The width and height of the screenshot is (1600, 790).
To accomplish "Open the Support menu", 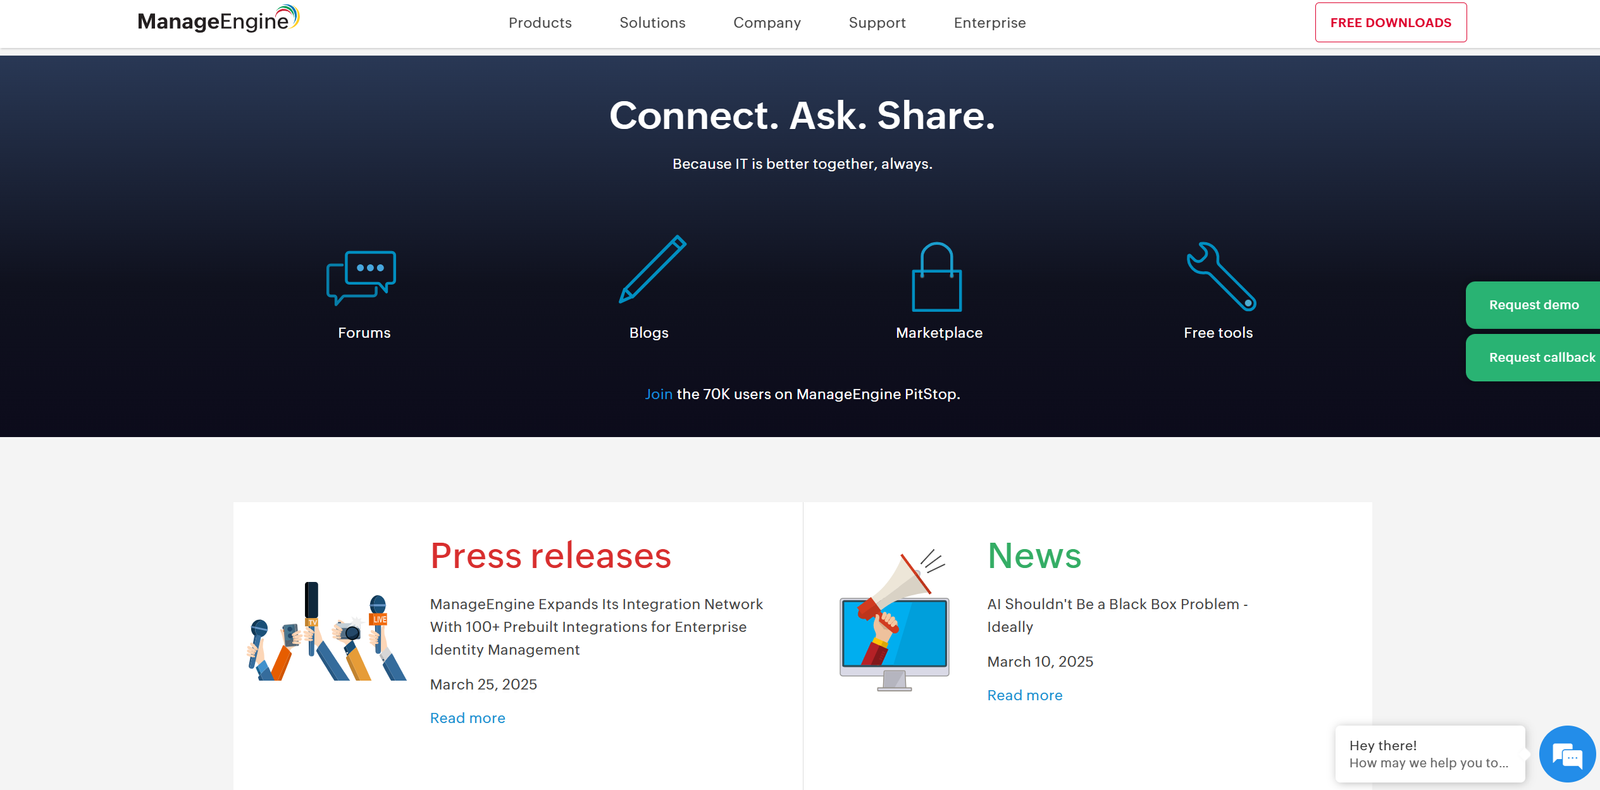I will (877, 23).
